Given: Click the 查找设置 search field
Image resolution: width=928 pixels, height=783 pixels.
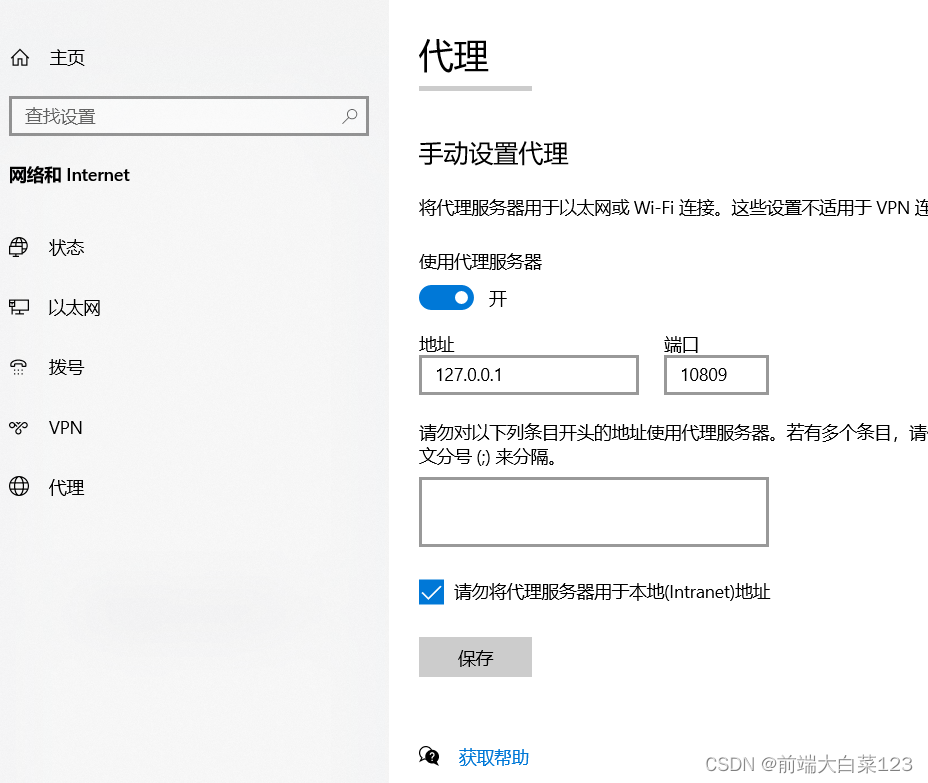Looking at the screenshot, I should (189, 116).
